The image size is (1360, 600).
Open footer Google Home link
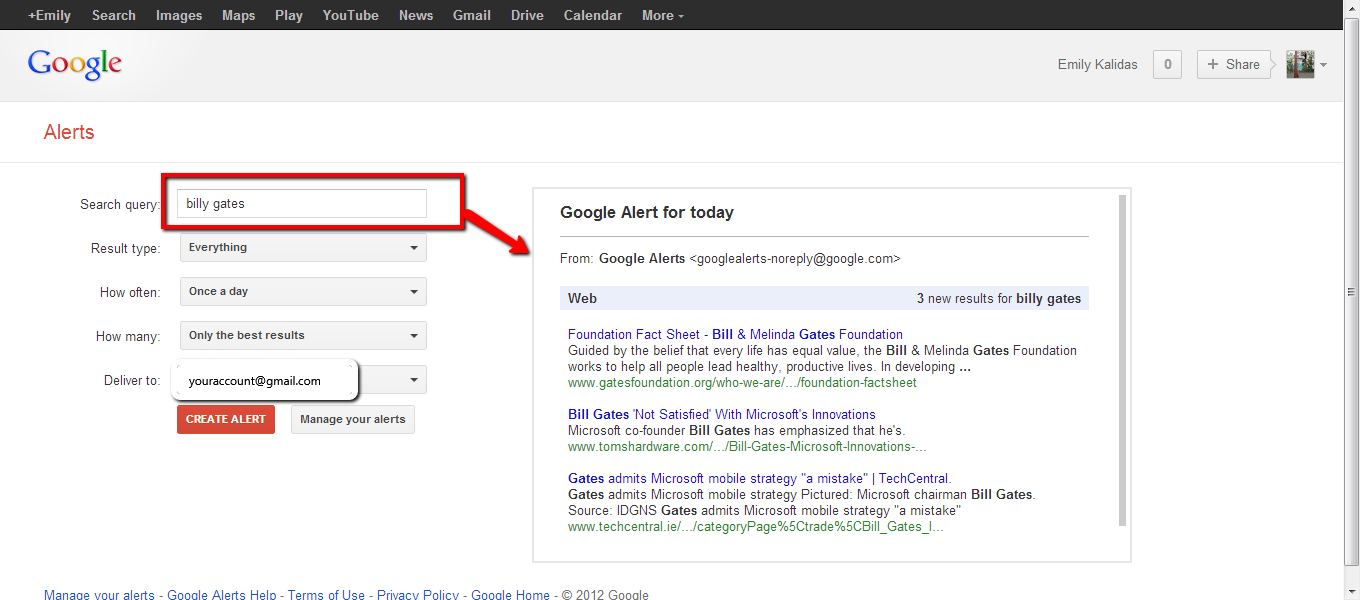[x=510, y=595]
